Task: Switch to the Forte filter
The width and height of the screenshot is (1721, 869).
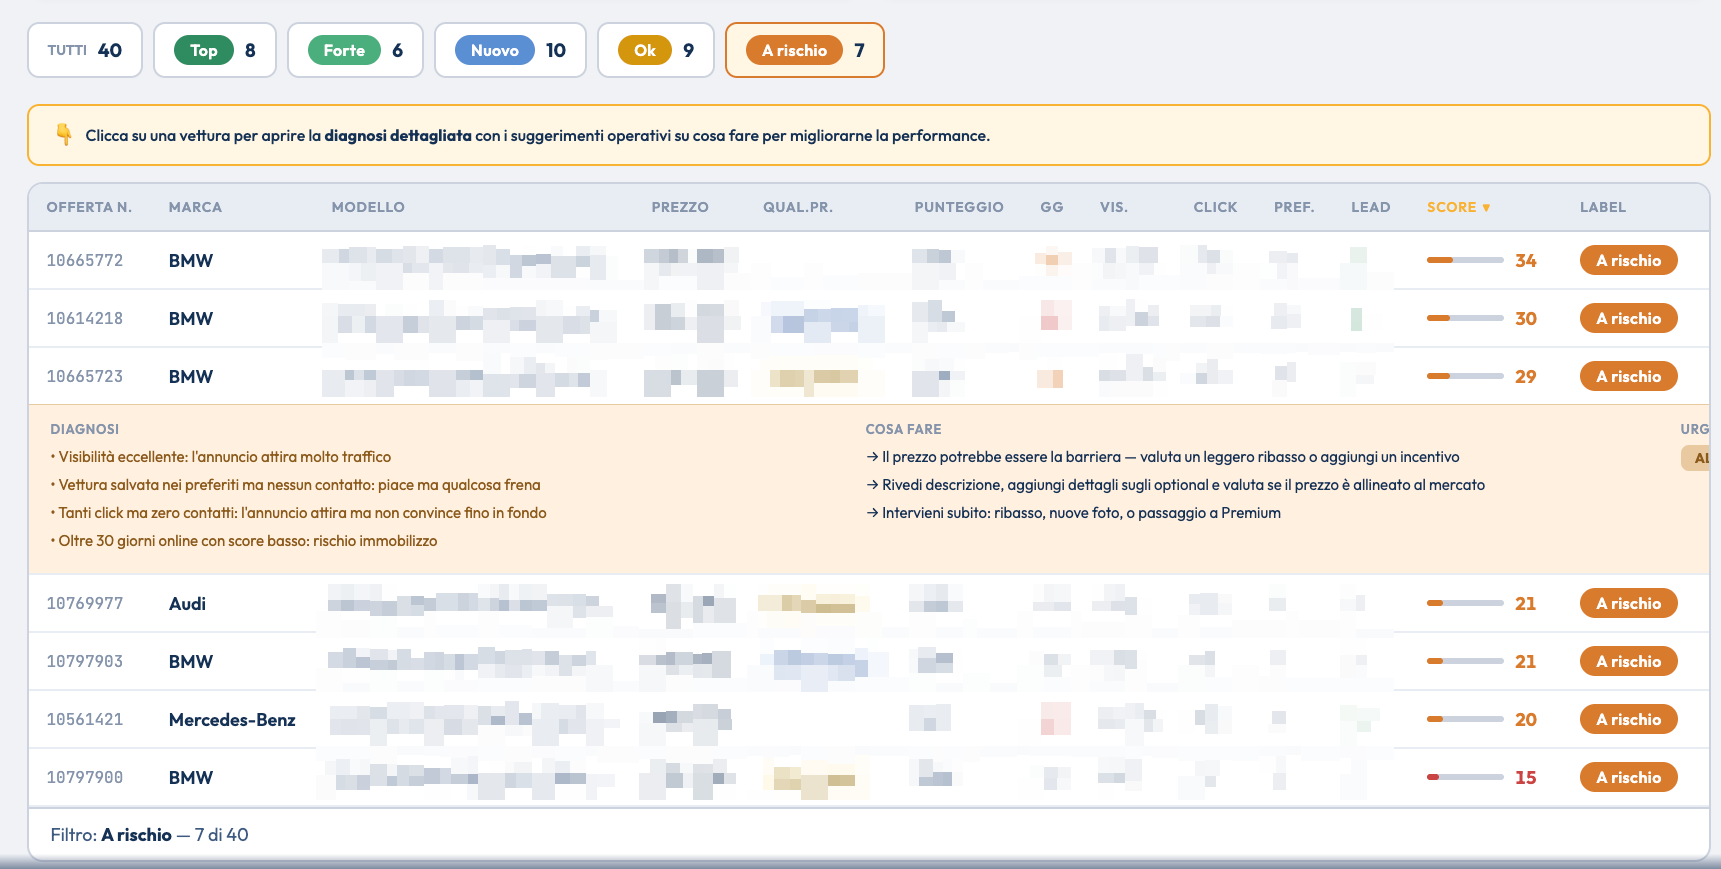Action: click(355, 50)
